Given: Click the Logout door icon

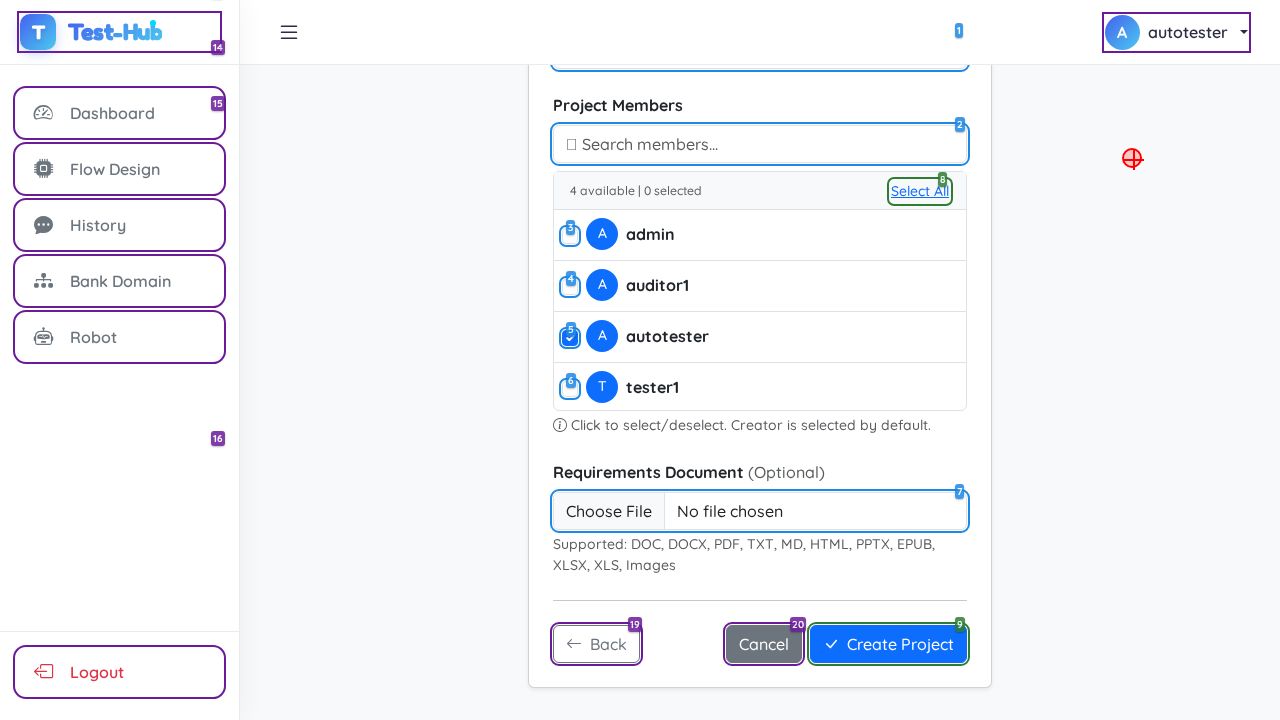Looking at the screenshot, I should click(x=44, y=672).
